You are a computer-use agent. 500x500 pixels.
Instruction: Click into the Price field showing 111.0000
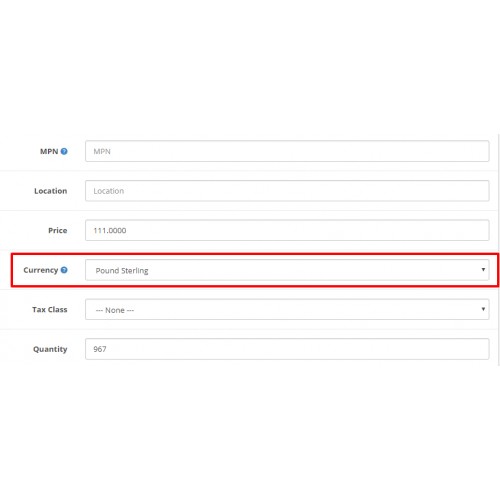[x=287, y=230]
